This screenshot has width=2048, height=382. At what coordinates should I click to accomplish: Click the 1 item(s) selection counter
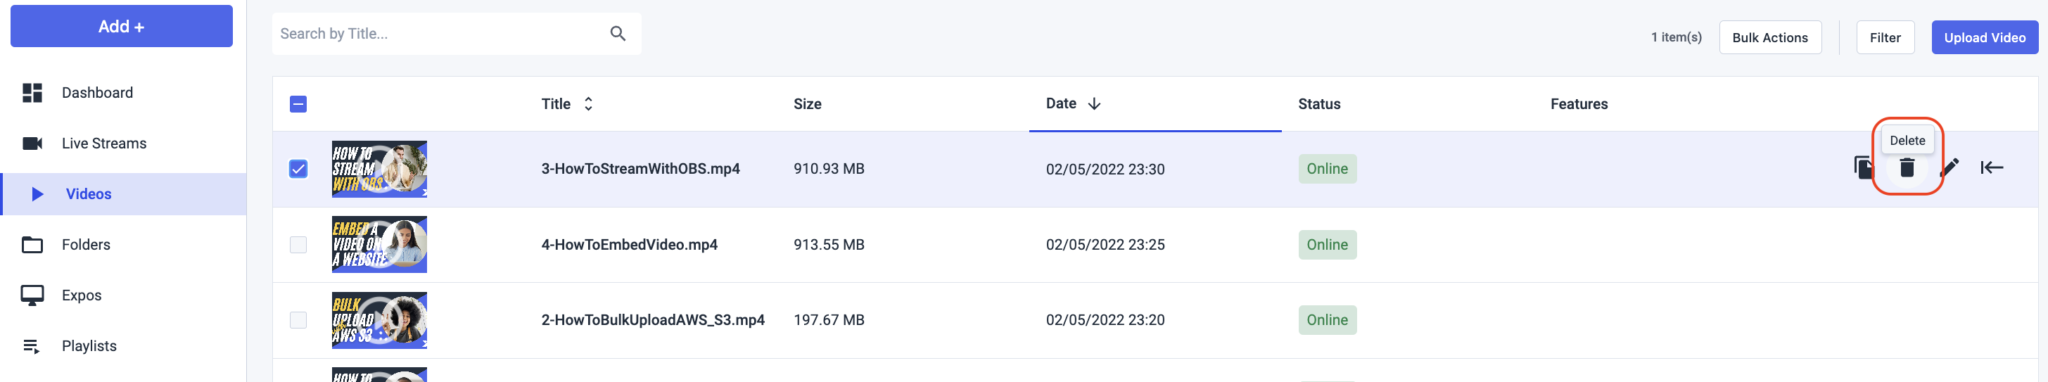pyautogui.click(x=1676, y=37)
